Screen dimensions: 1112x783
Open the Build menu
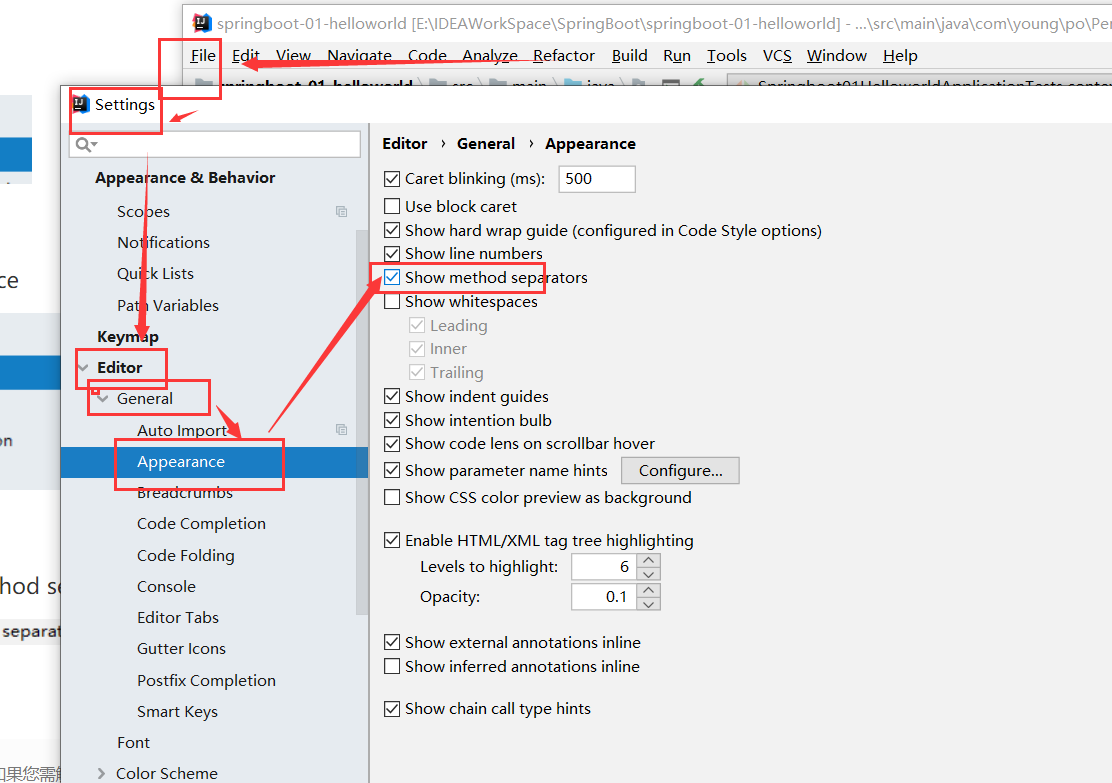point(630,55)
